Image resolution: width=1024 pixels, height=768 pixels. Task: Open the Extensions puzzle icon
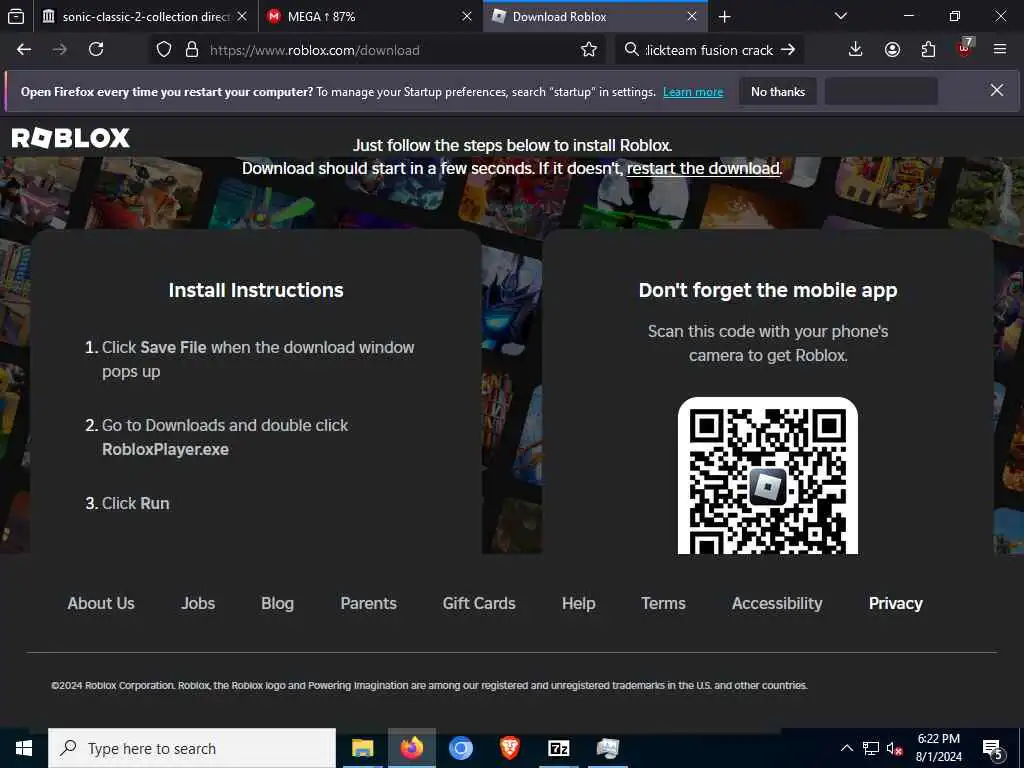pyautogui.click(x=928, y=50)
